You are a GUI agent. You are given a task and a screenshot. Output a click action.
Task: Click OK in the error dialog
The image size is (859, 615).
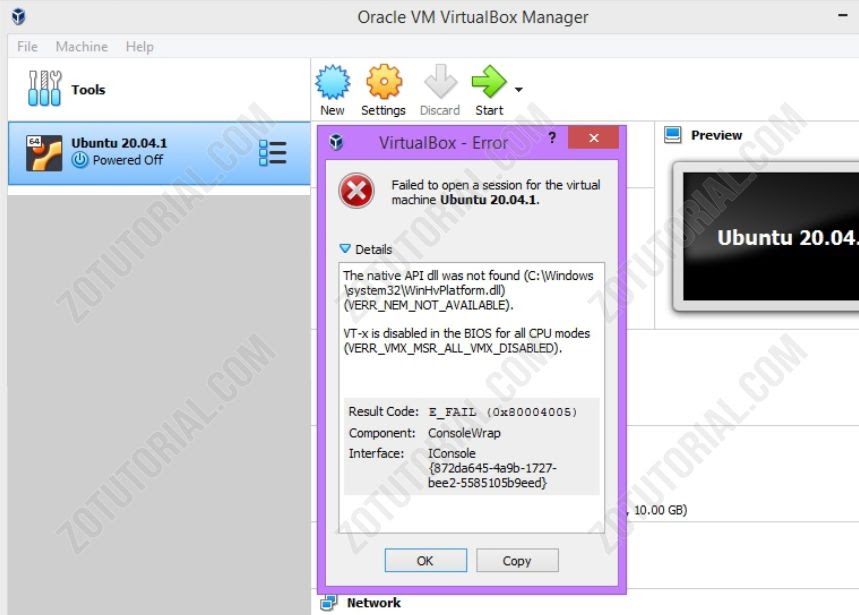click(426, 560)
